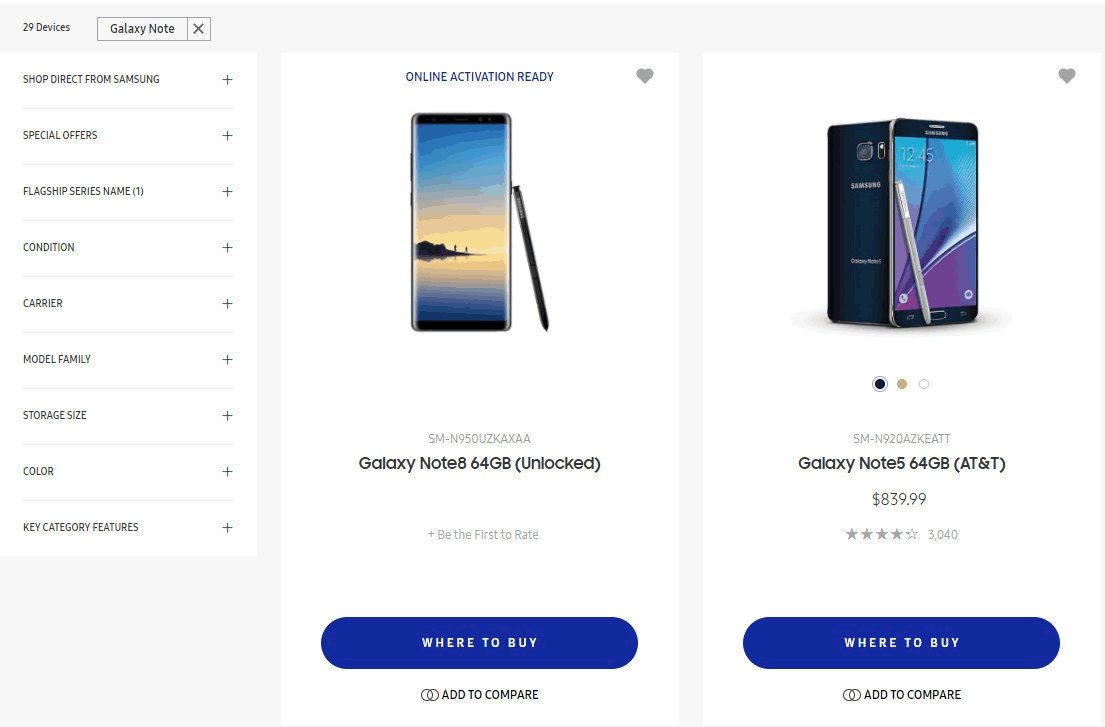The height and width of the screenshot is (727, 1105).
Task: Select the white carousel dot for Note5
Action: (x=924, y=383)
